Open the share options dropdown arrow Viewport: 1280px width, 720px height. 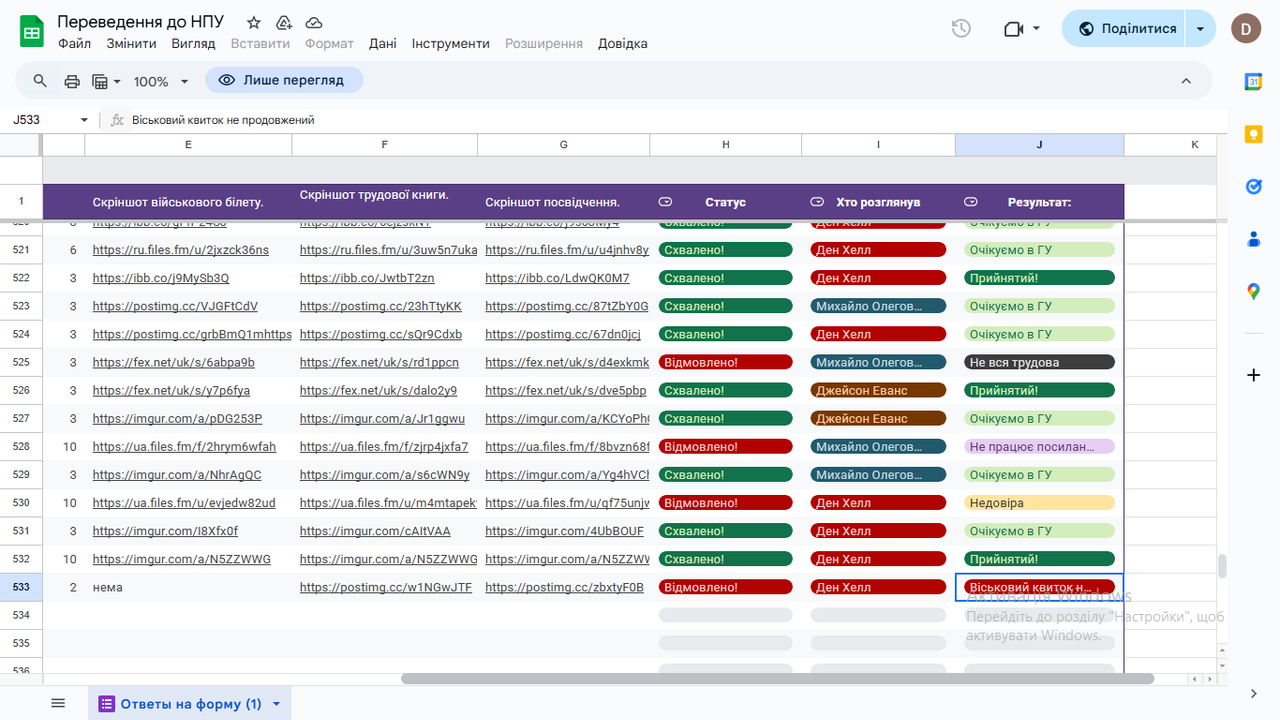(x=1200, y=29)
